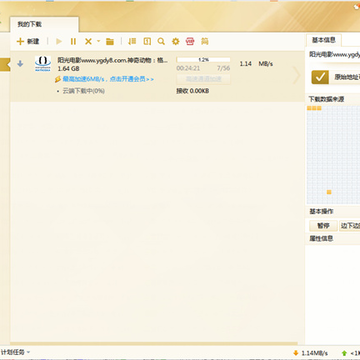Click the greyed 高速通道加速 button
This screenshot has height=360, width=360.
(x=203, y=79)
